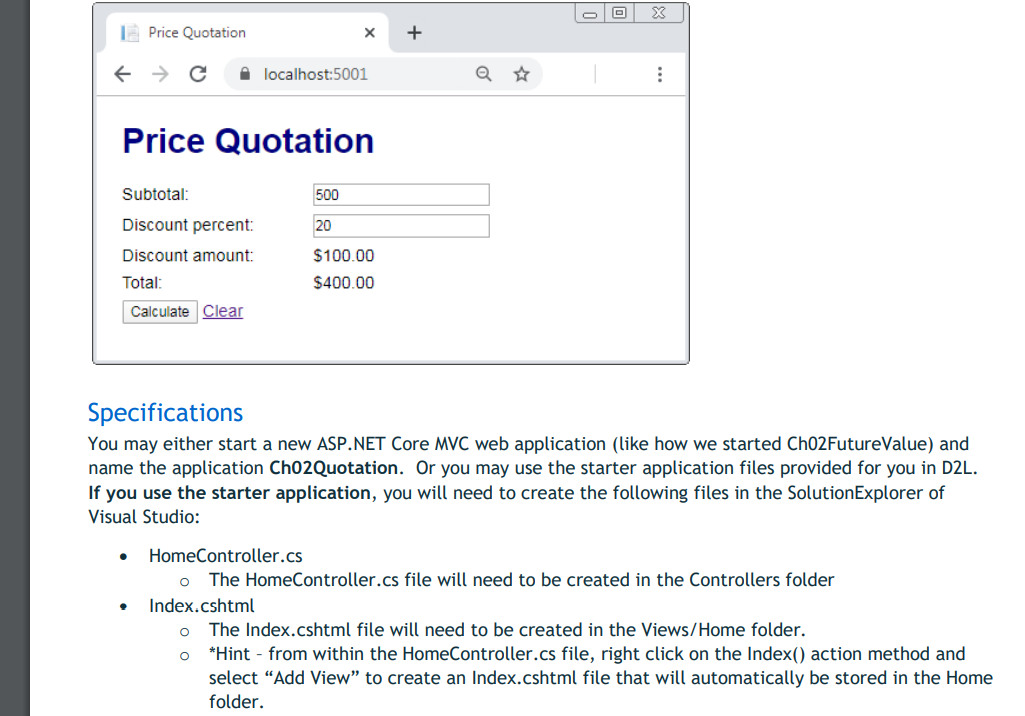The width and height of the screenshot is (1025, 716).
Task: Click the Discount percent input field
Action: [x=400, y=225]
